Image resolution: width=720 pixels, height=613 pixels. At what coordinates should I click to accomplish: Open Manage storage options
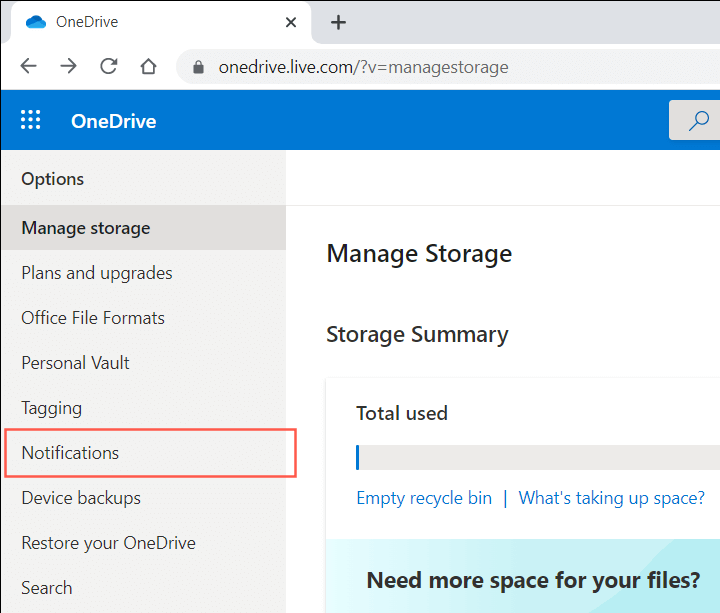pos(86,228)
